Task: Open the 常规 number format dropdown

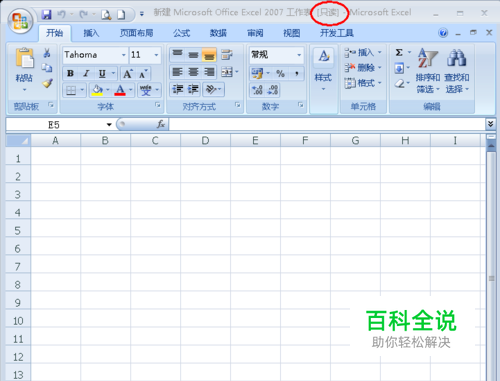Action: 299,55
